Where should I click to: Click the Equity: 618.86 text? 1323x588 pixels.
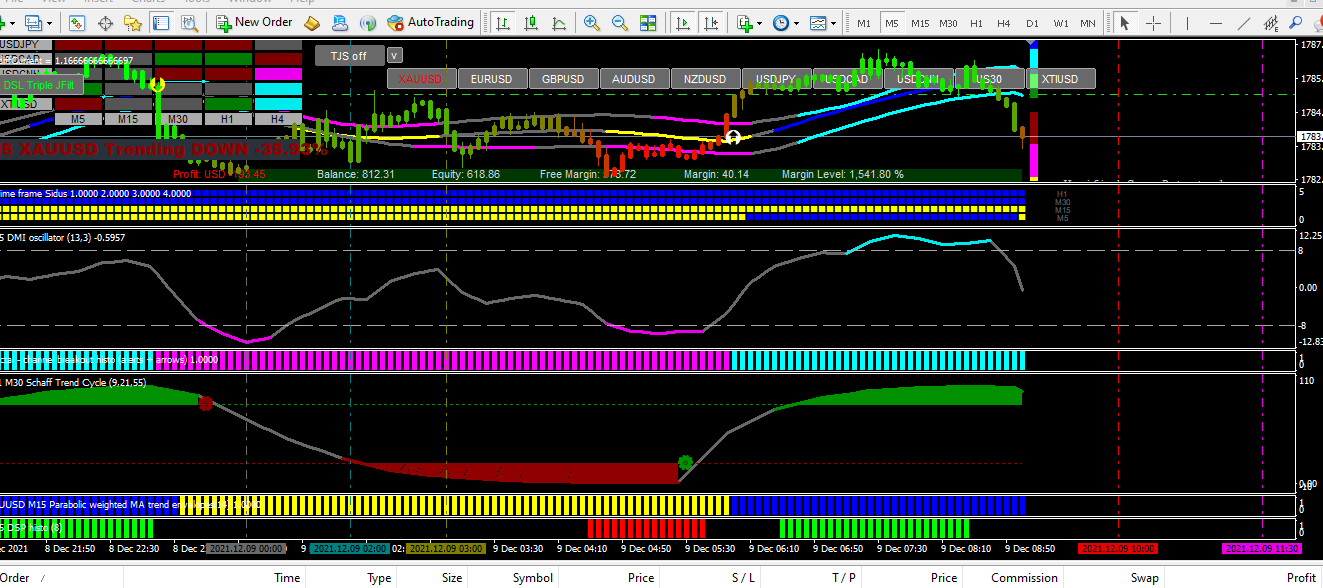click(466, 174)
